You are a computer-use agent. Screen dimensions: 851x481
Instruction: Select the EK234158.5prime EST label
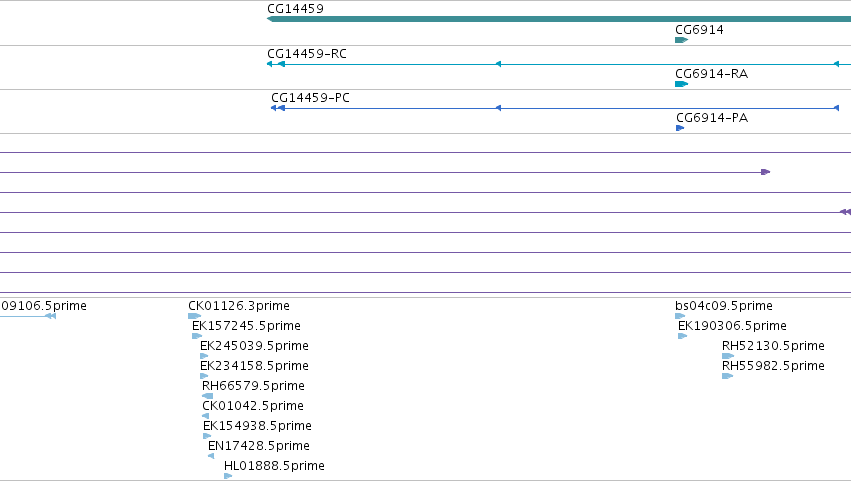(254, 366)
